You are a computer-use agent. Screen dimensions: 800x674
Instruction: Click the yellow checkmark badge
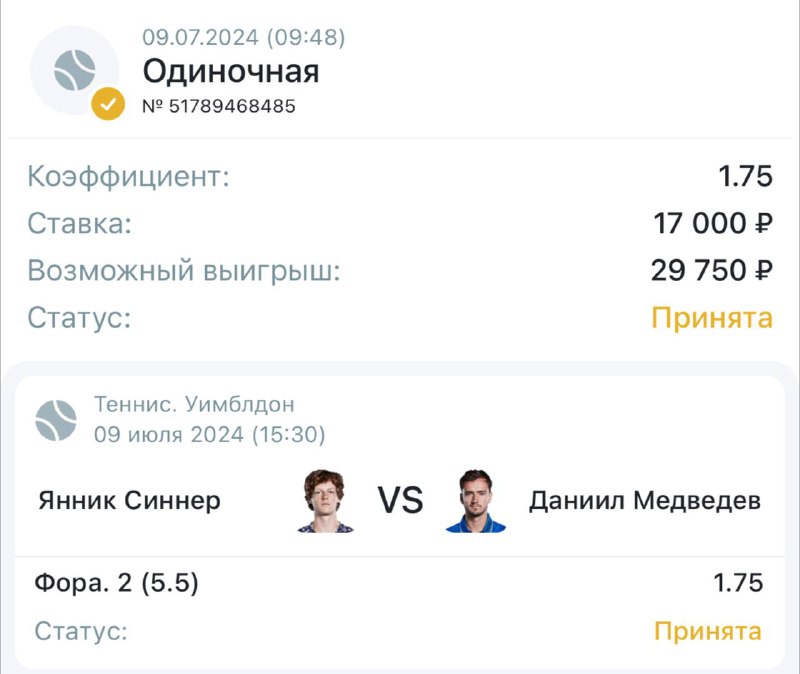click(108, 103)
